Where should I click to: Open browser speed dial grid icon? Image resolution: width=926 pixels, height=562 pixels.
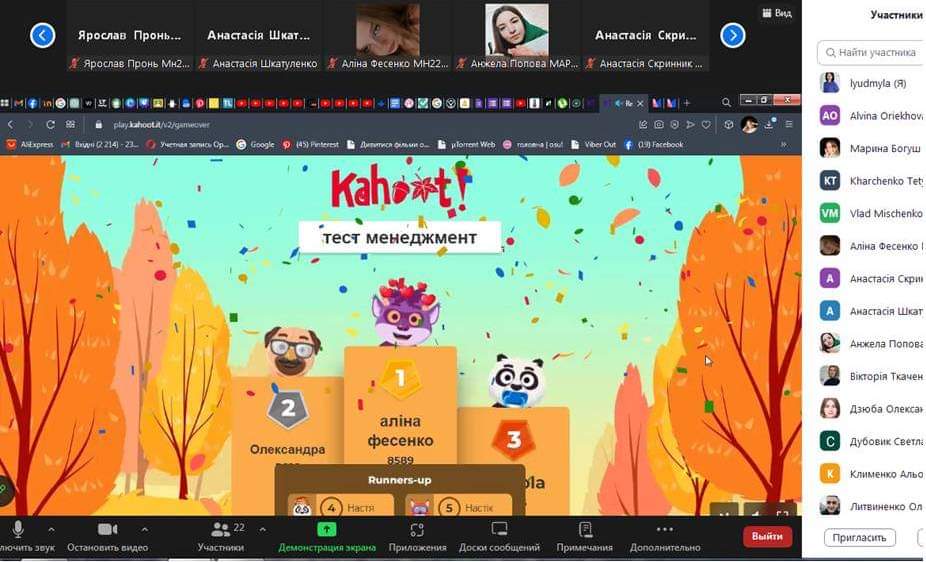click(x=70, y=125)
